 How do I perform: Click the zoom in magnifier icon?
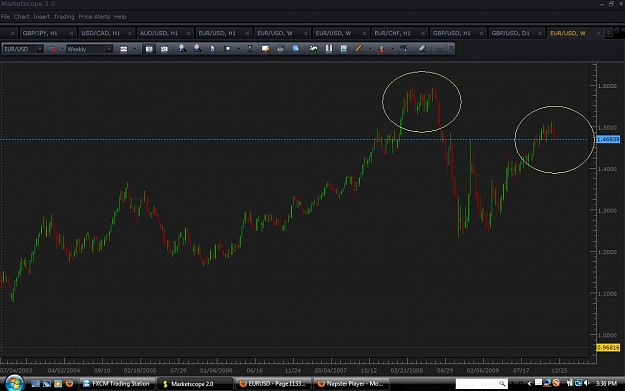[182, 49]
